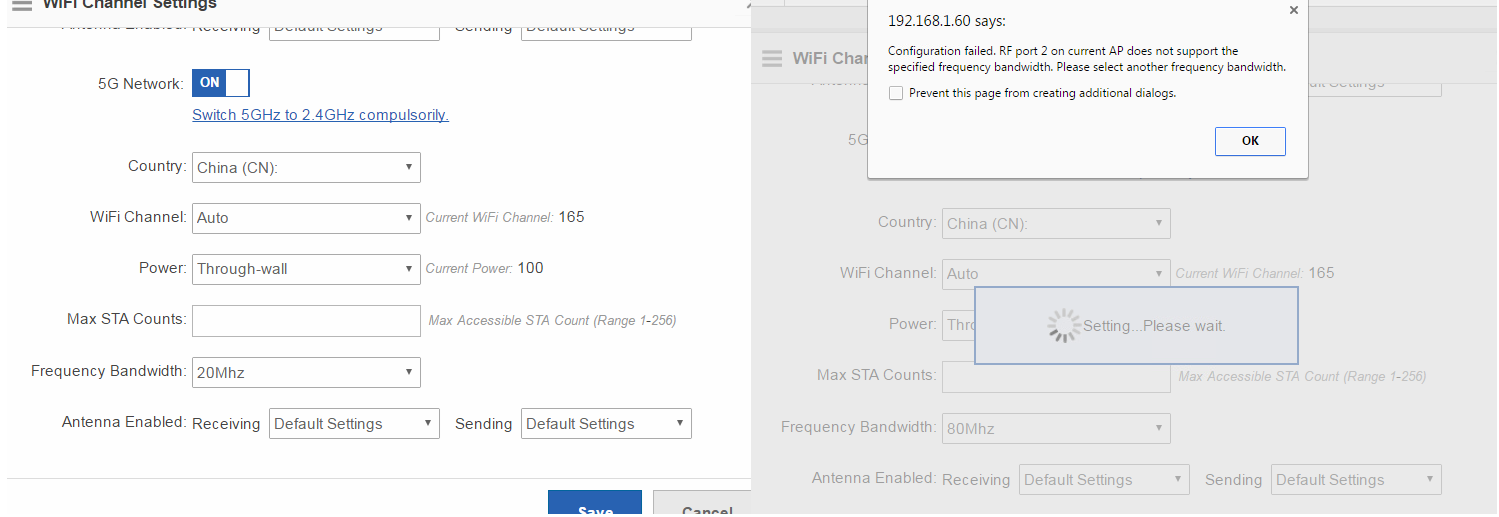Expand the WiFi Channel Auto dropdown in left panel
This screenshot has width=1499, height=517.
click(x=306, y=218)
